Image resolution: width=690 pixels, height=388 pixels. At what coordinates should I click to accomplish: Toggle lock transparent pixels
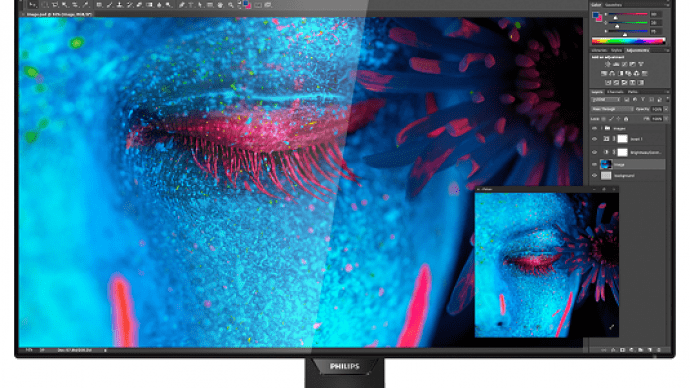tap(603, 119)
